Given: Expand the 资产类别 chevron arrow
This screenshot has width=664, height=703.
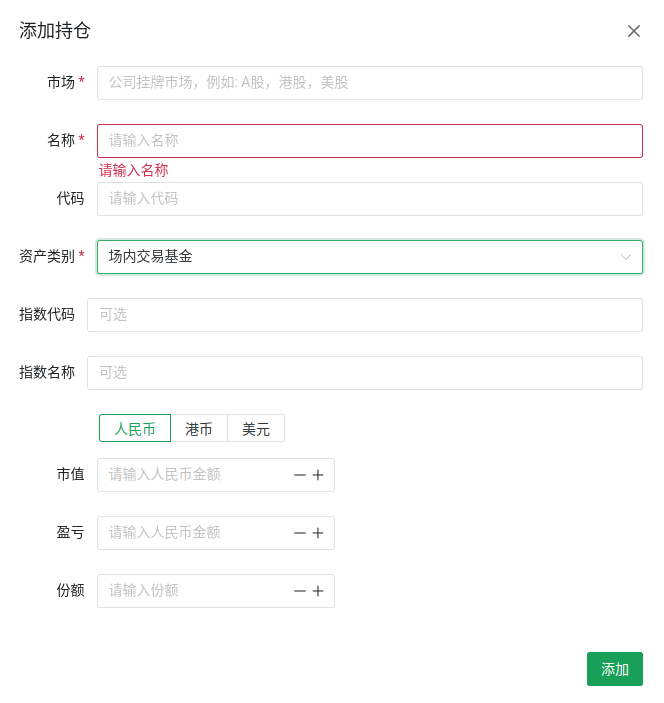Looking at the screenshot, I should click(x=626, y=257).
